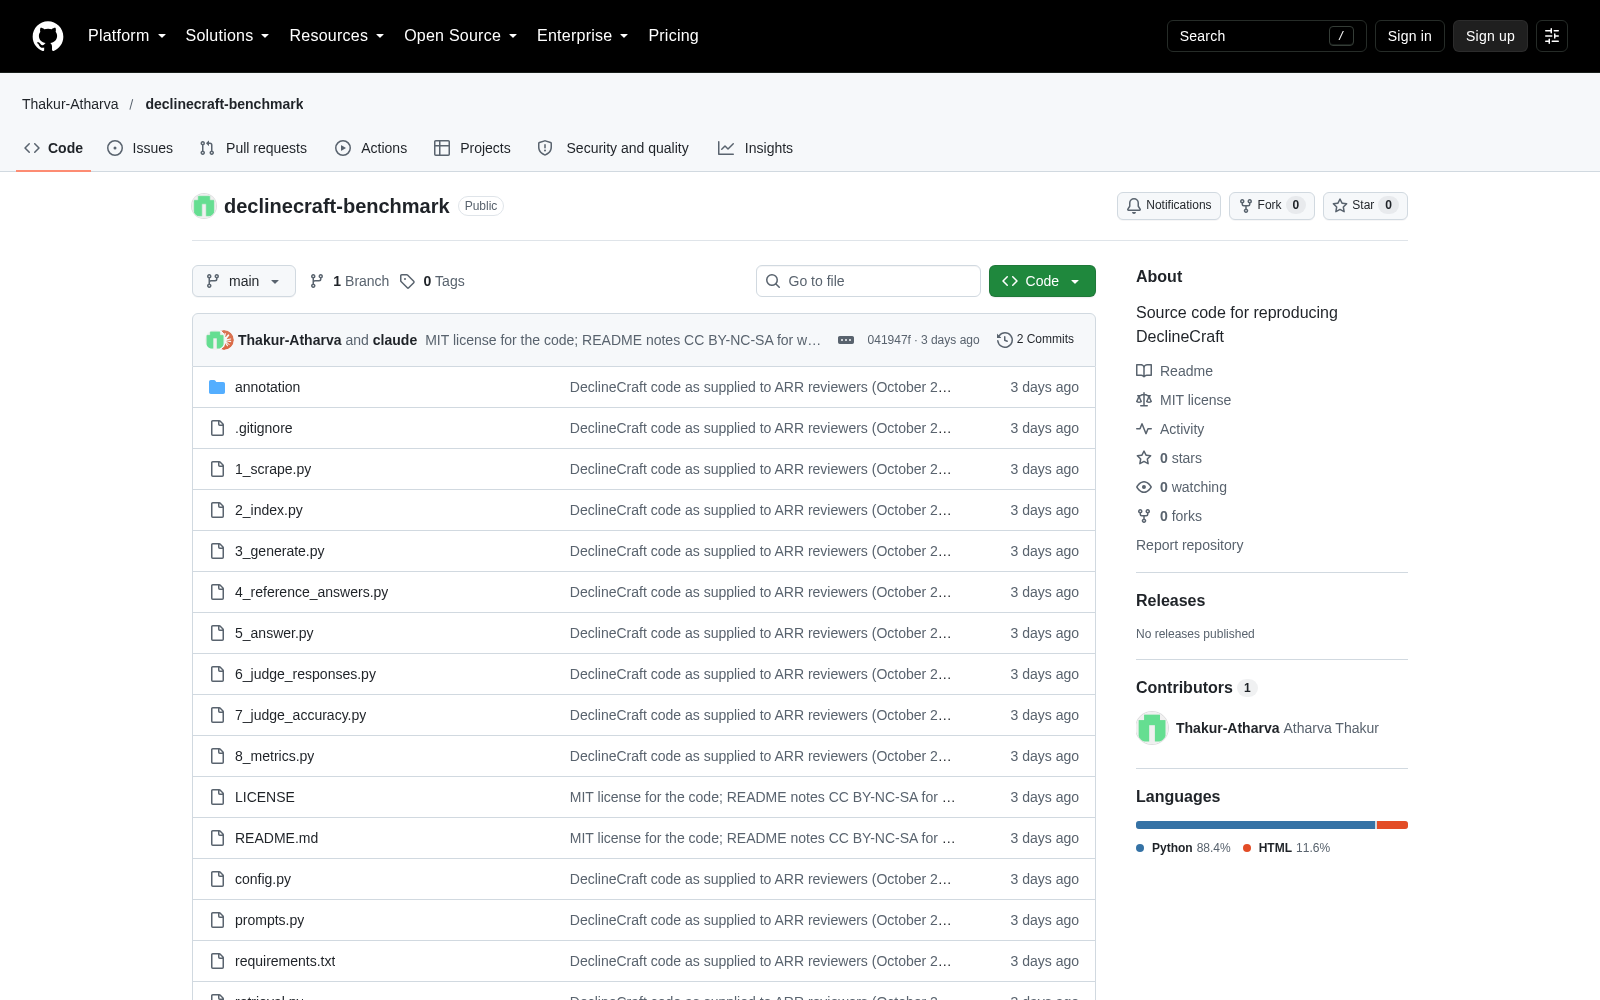Click the GitHub logo icon

(48, 36)
